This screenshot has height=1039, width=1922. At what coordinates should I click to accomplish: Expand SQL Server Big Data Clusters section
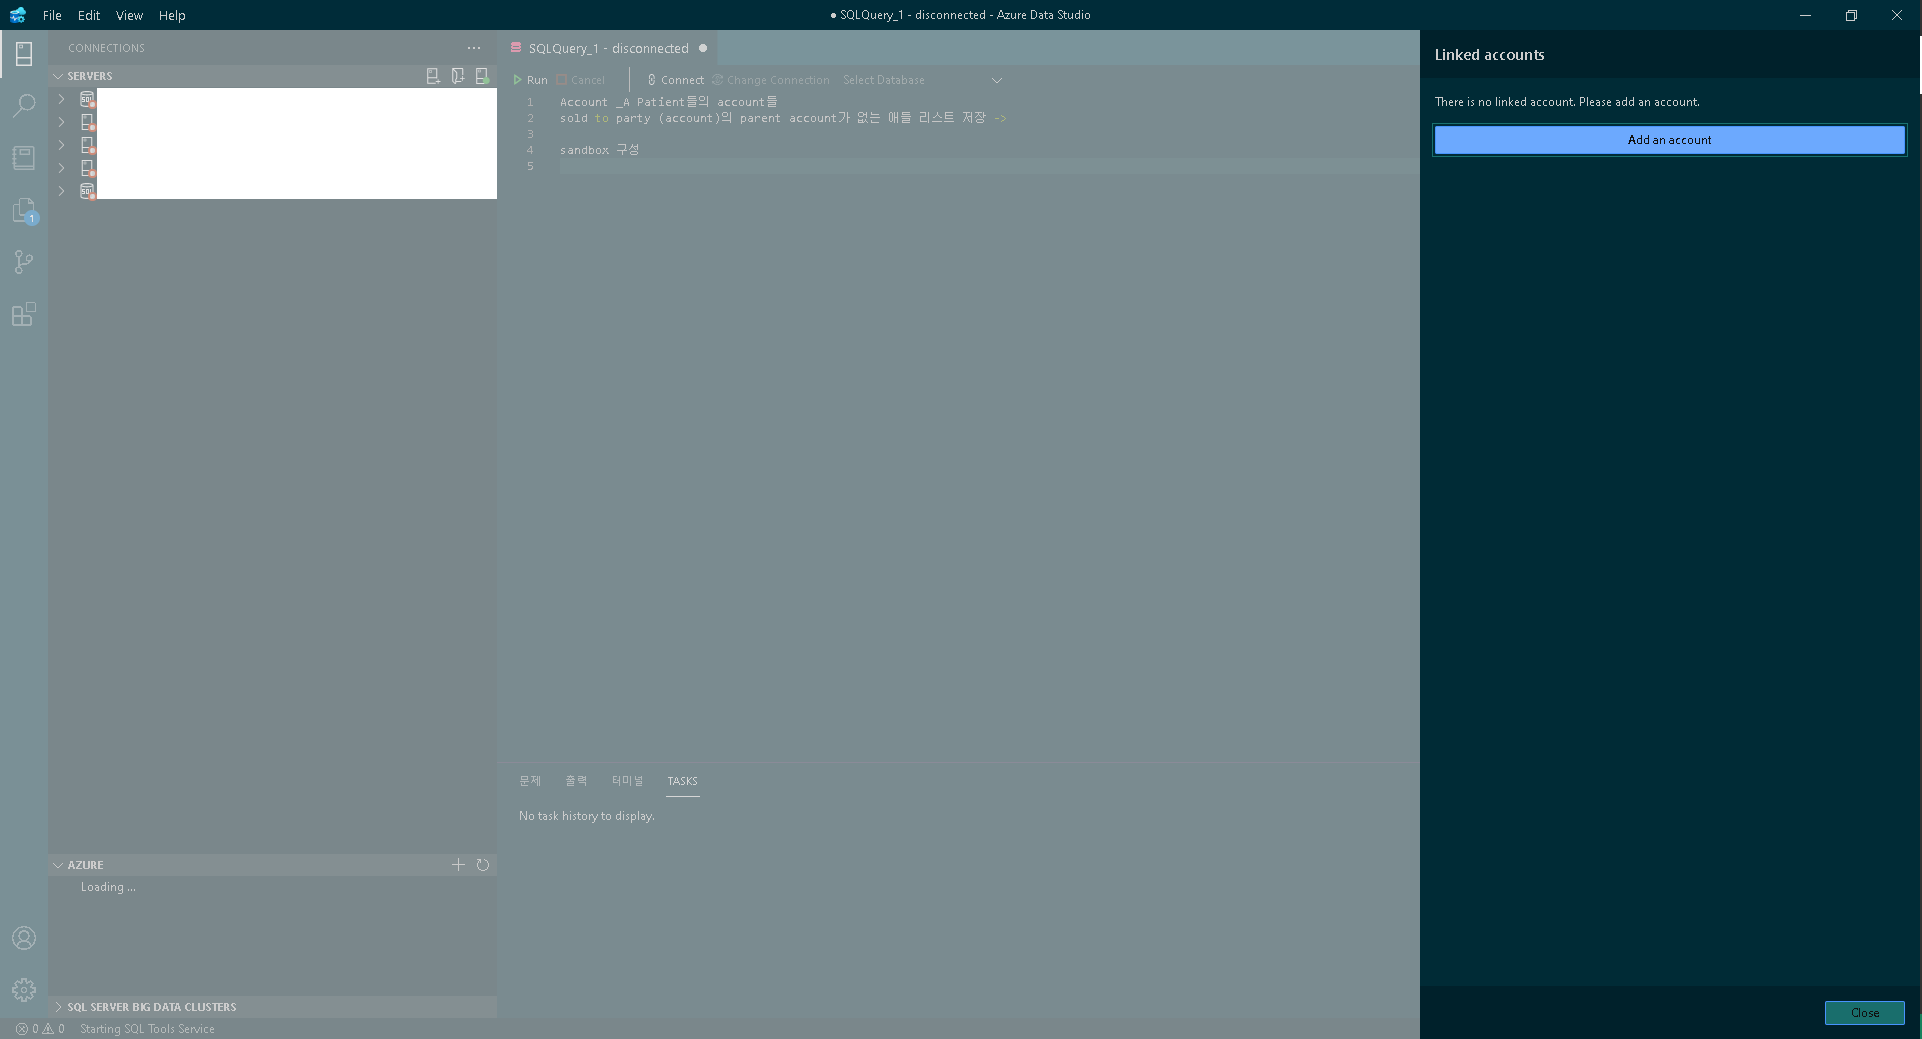point(58,1007)
